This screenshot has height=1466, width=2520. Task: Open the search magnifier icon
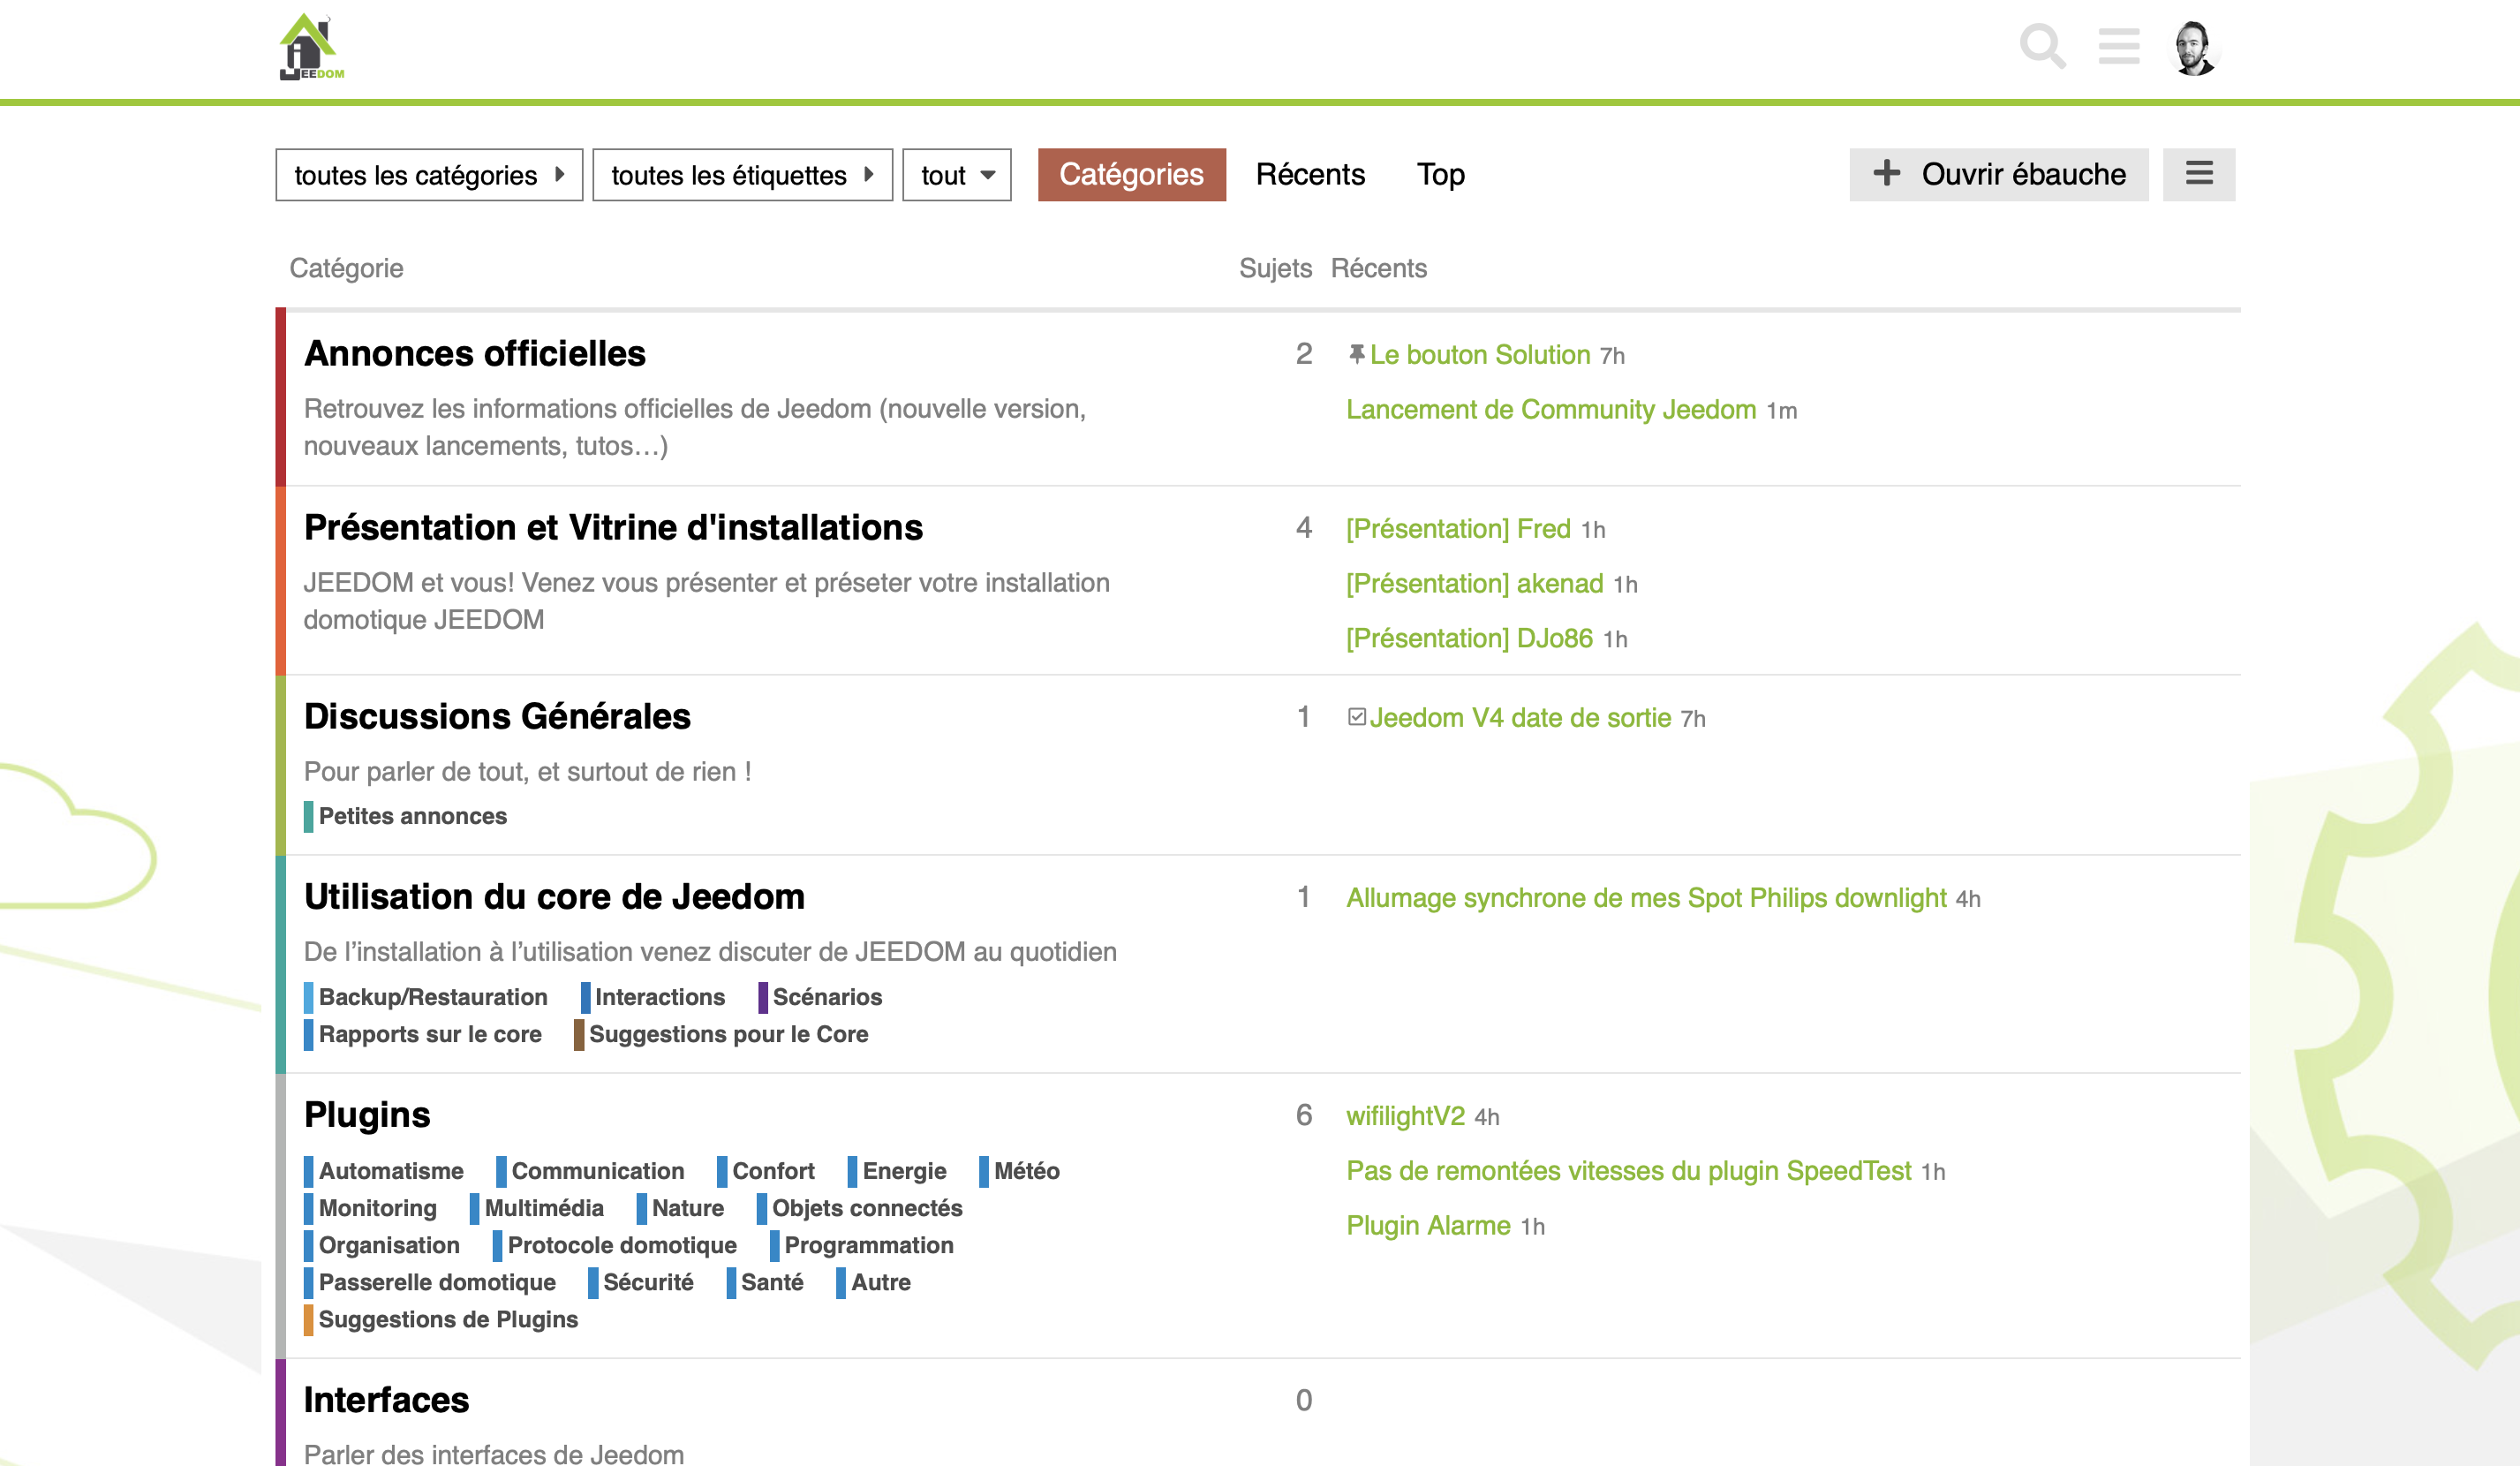point(2042,46)
